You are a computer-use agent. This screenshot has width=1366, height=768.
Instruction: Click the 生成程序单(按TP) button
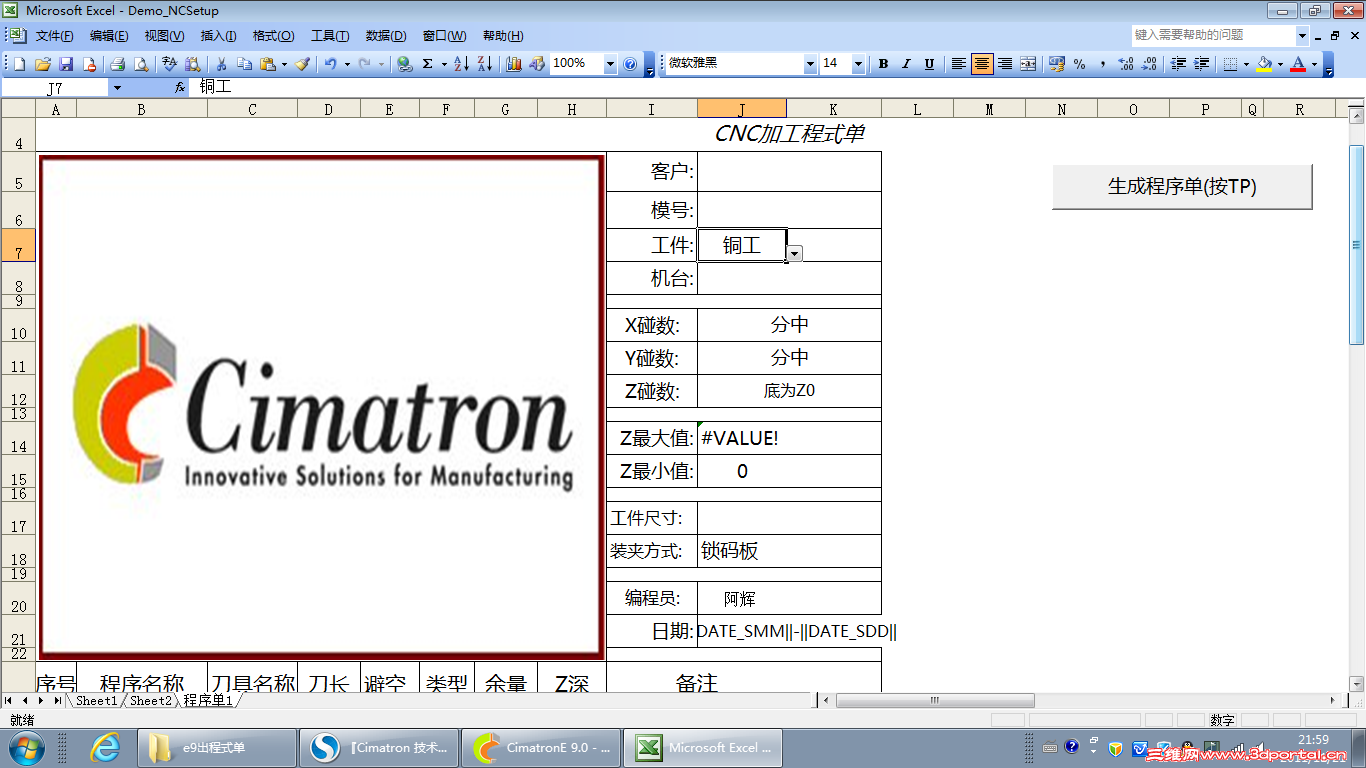(1182, 187)
